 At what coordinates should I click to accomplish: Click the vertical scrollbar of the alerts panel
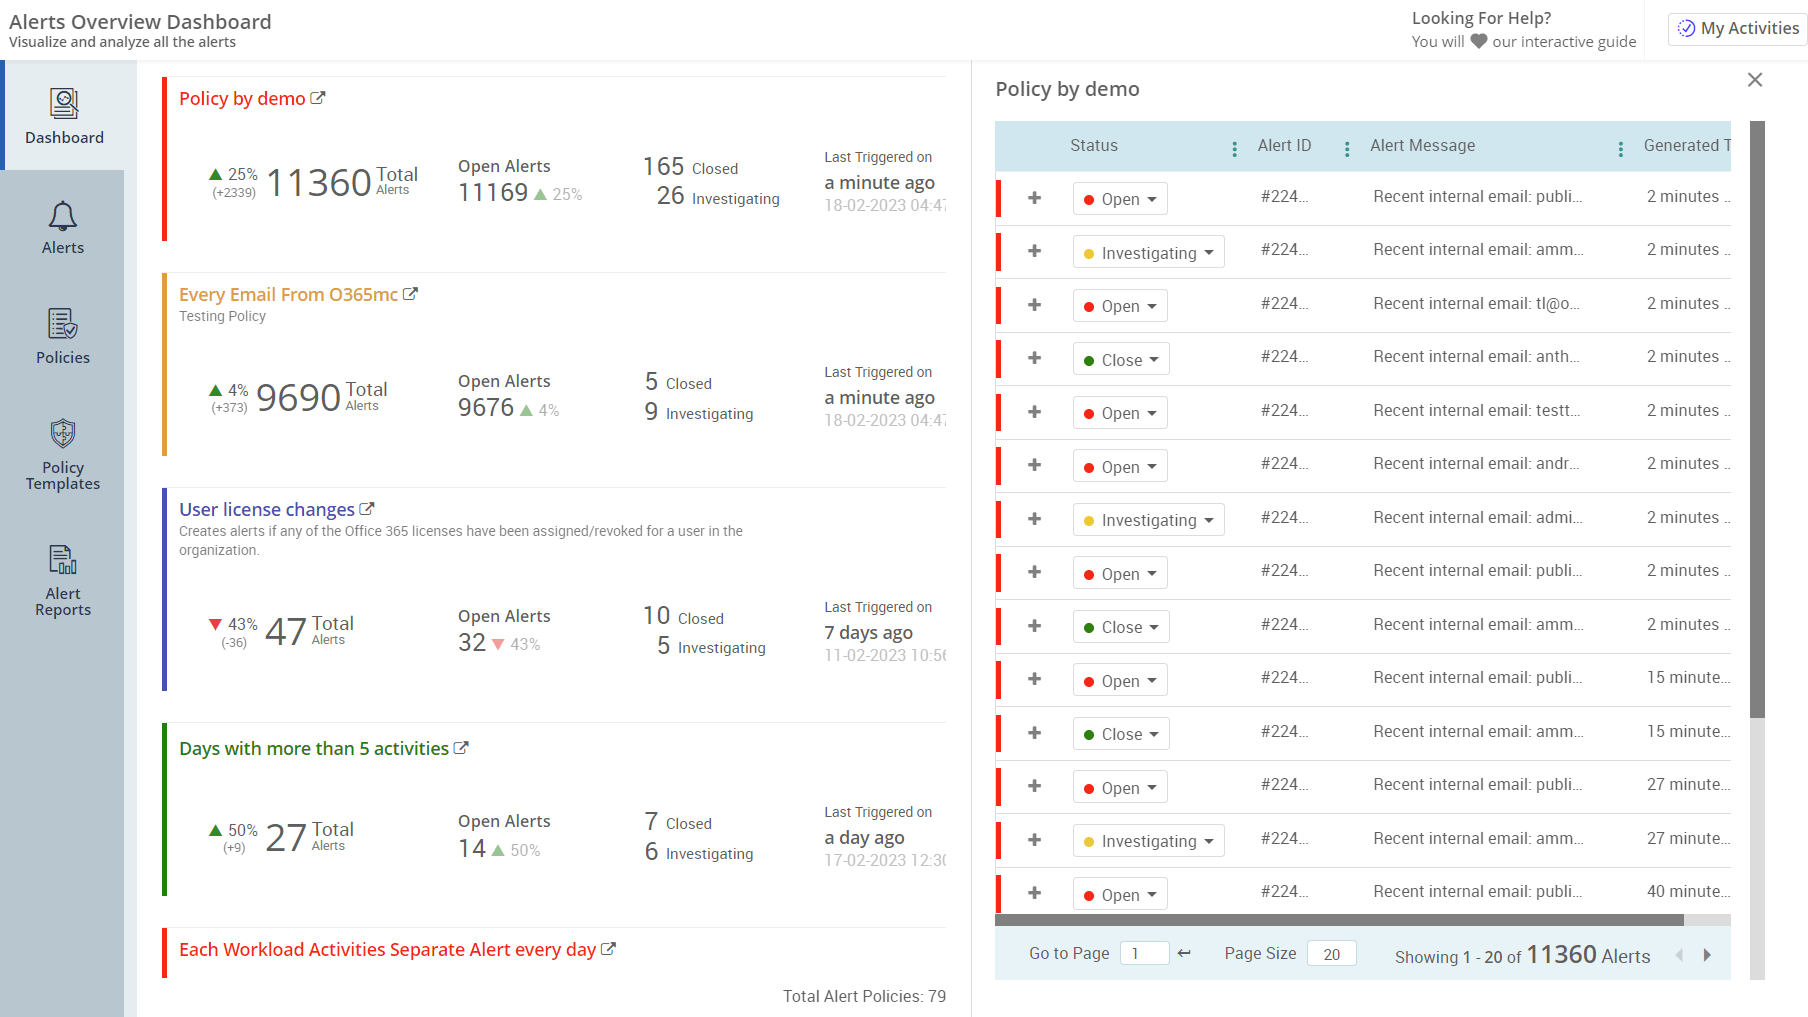tap(1756, 400)
